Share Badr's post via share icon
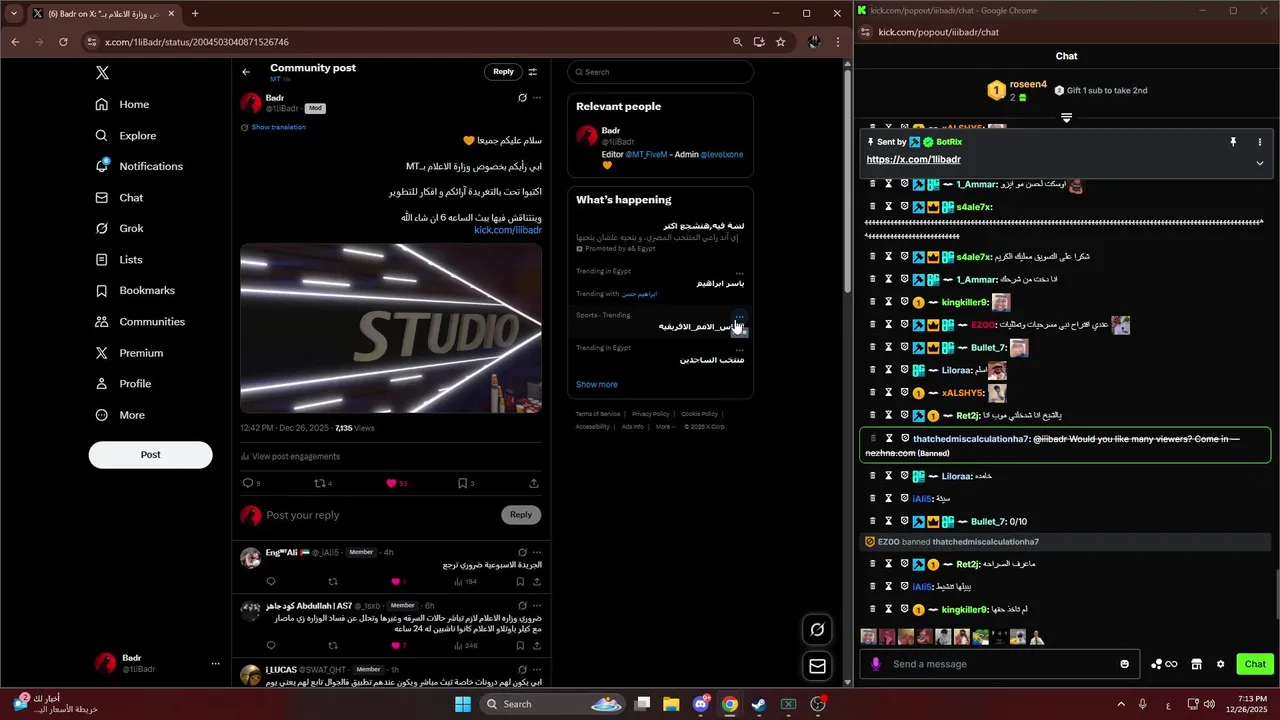 (x=534, y=483)
